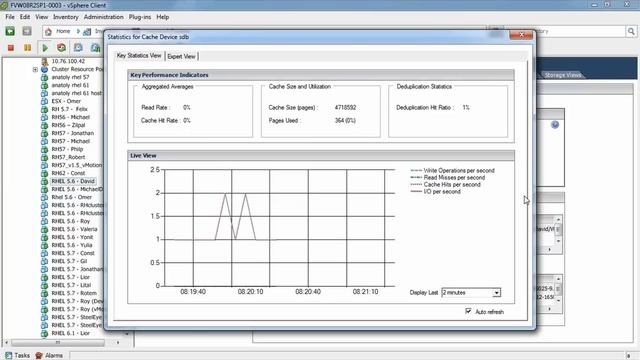Click the green Power On play icon
This screenshot has width=640, height=360.
point(45,48)
